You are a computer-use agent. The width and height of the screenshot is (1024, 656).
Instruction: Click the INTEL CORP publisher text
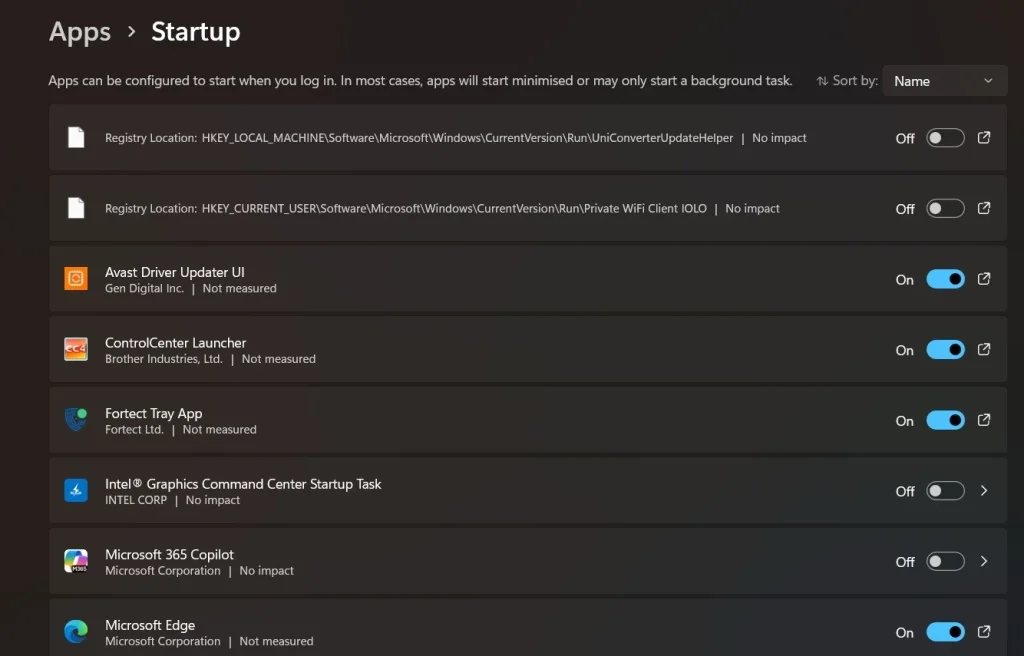tap(136, 500)
